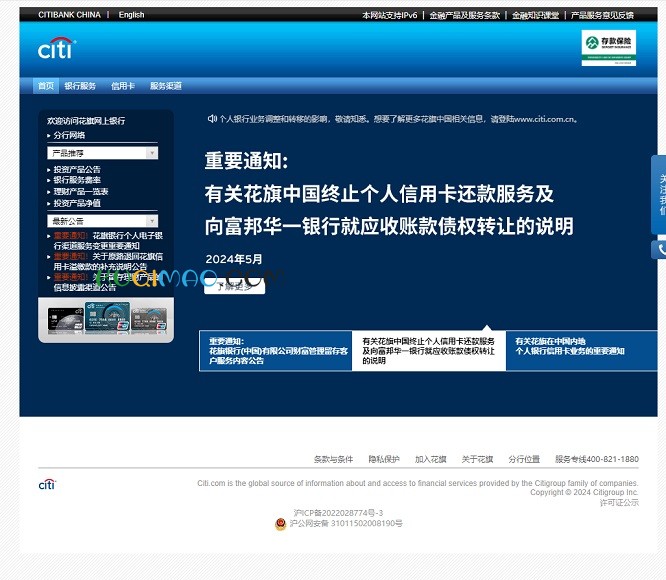Open the 关于原路退回花旗信用卡溢缴款 notice
Screen dimensions: 666x580
[108, 262]
